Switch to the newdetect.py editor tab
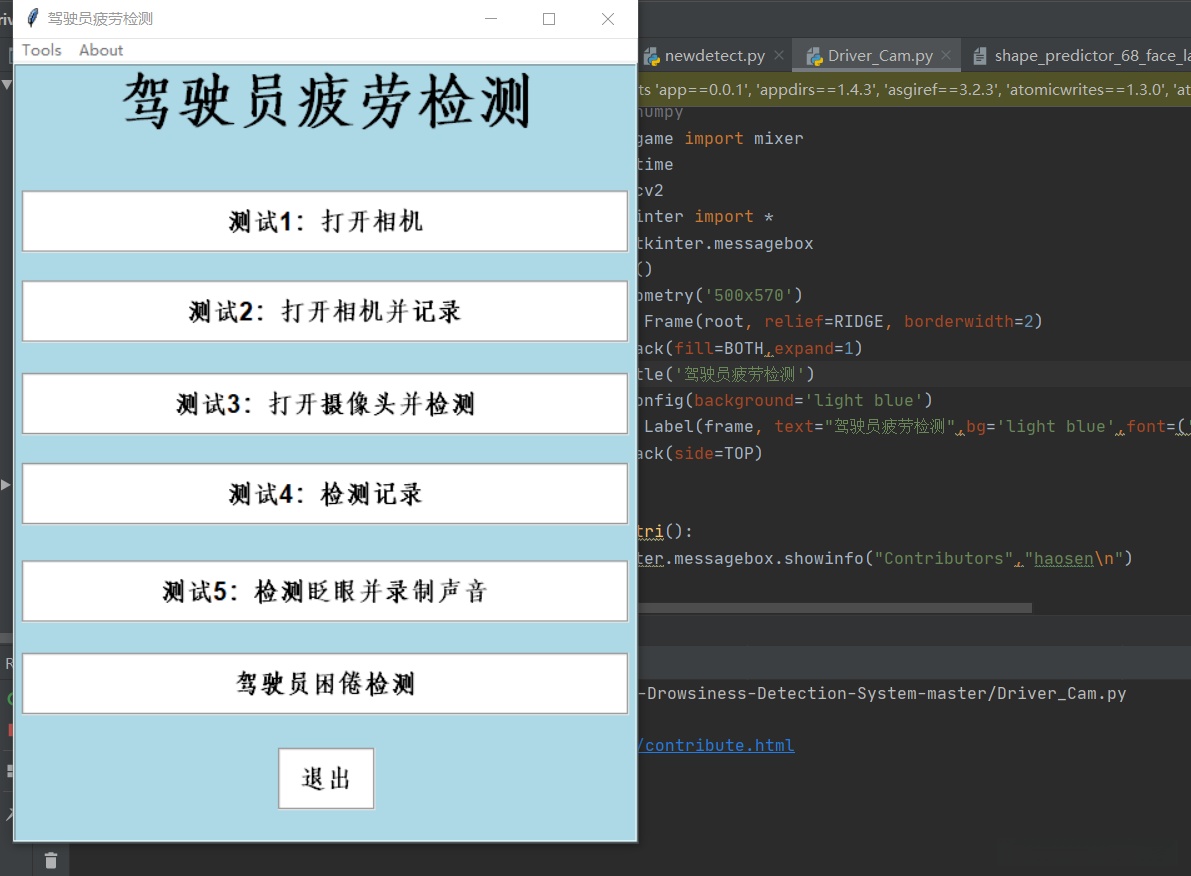 click(714, 55)
